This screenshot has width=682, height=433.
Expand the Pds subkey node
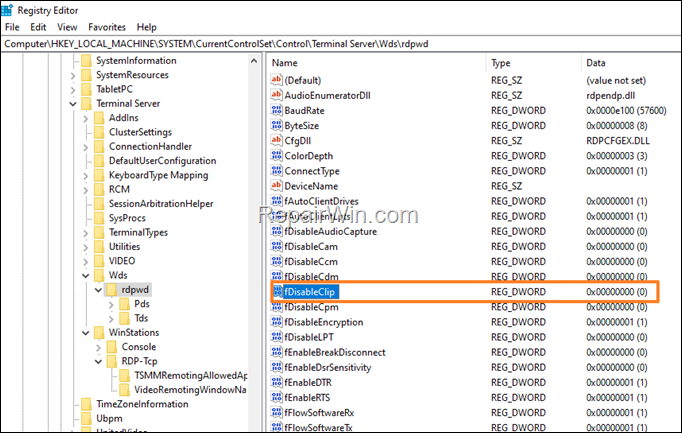coord(111,304)
